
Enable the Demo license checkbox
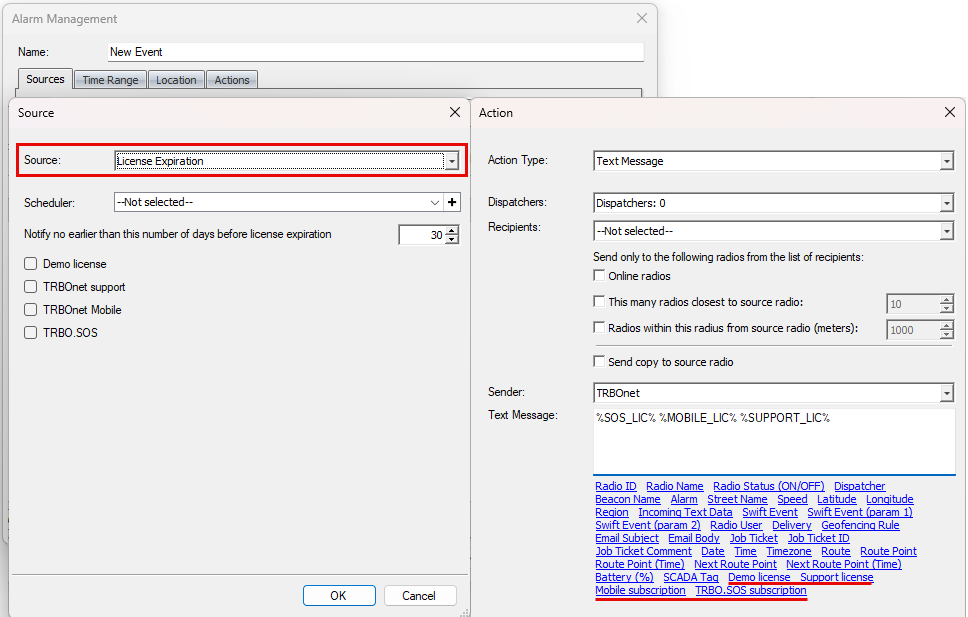click(31, 264)
